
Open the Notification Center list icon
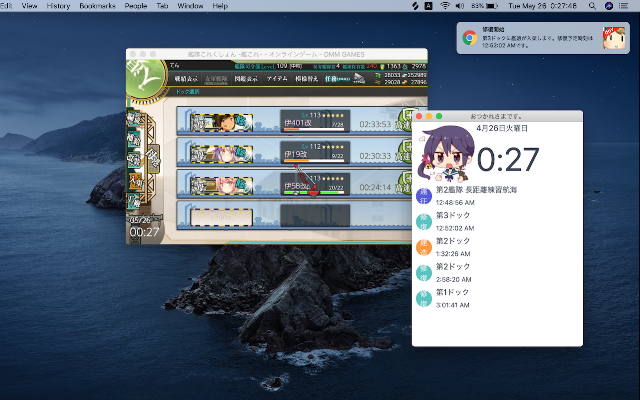623,6
